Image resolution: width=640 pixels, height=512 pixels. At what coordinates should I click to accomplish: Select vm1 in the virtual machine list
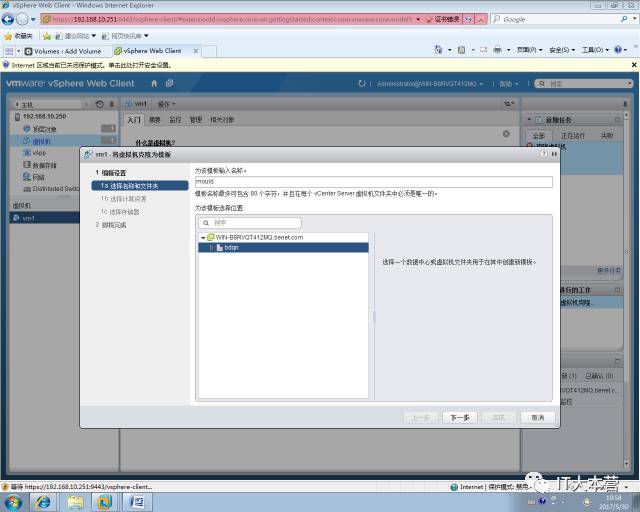coord(45,218)
